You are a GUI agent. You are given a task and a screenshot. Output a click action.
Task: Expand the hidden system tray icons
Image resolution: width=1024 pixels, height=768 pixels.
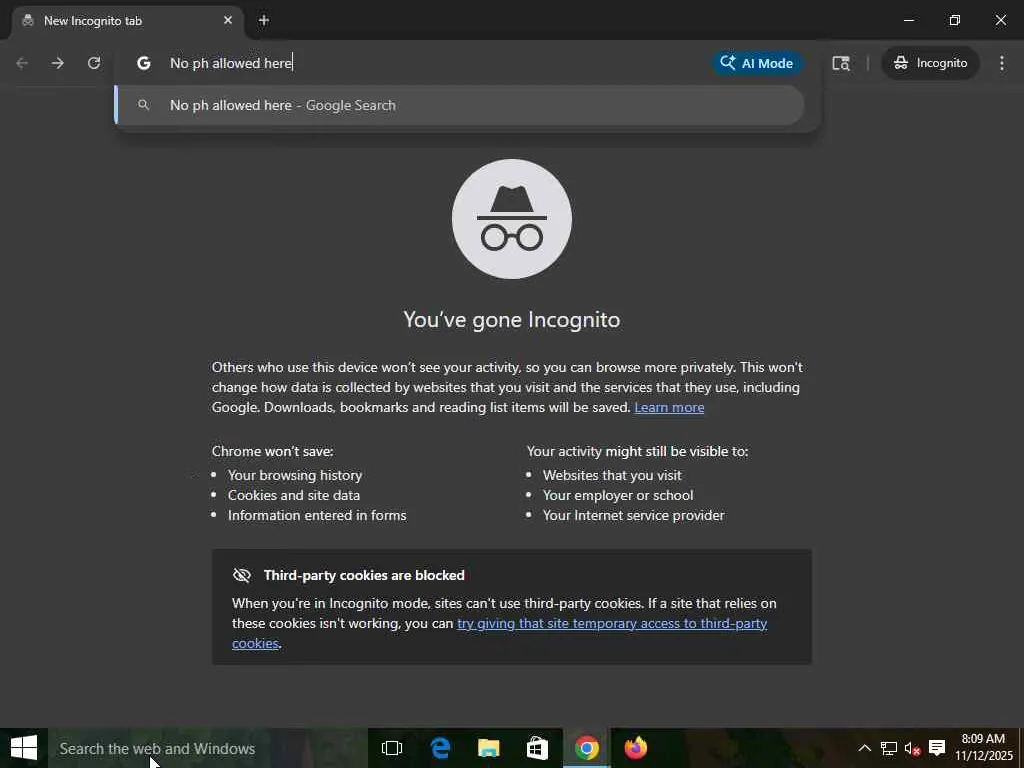865,748
